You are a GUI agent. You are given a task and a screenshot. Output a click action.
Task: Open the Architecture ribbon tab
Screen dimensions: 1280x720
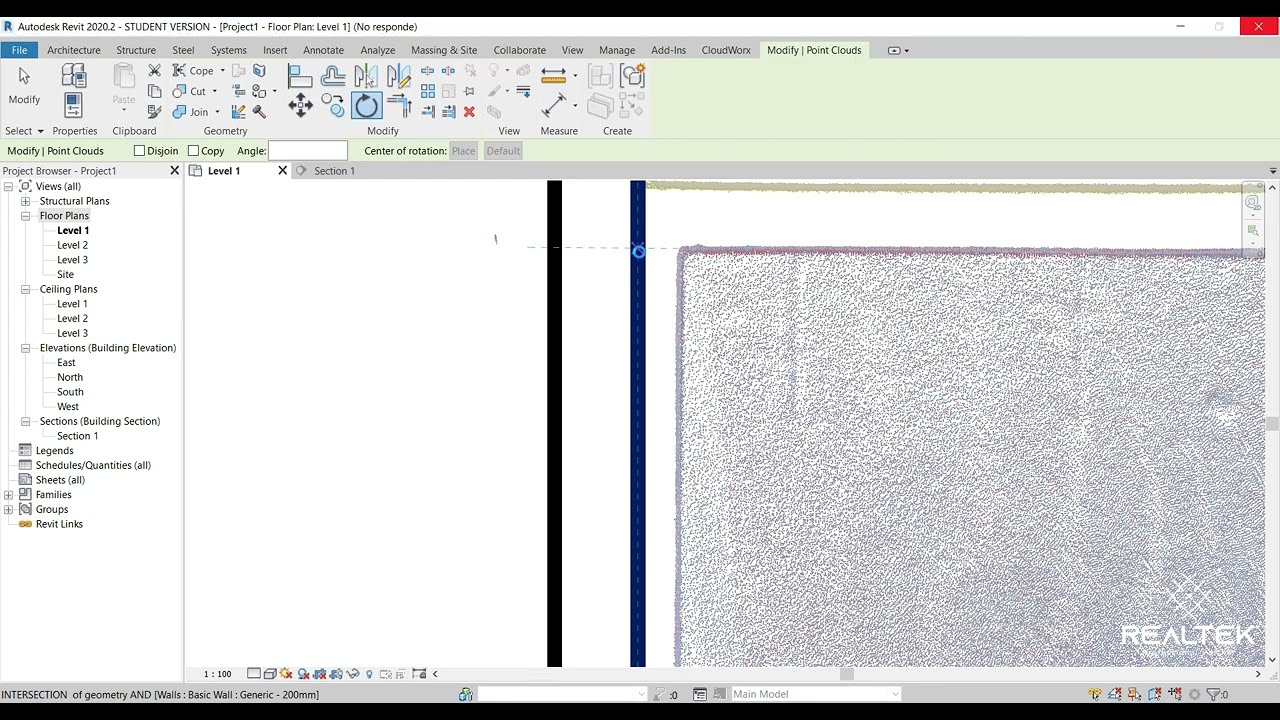tap(74, 50)
